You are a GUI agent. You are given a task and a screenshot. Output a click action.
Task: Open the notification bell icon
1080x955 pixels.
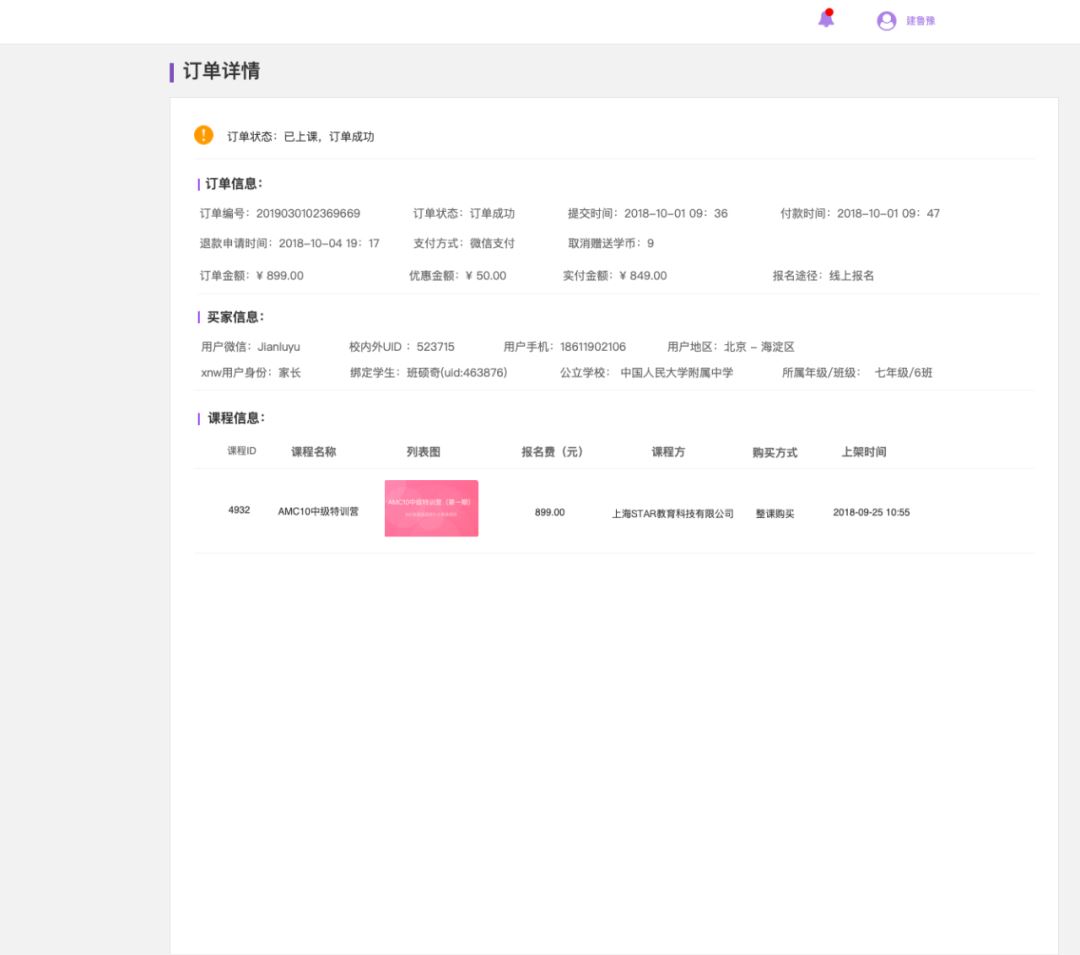pos(826,19)
